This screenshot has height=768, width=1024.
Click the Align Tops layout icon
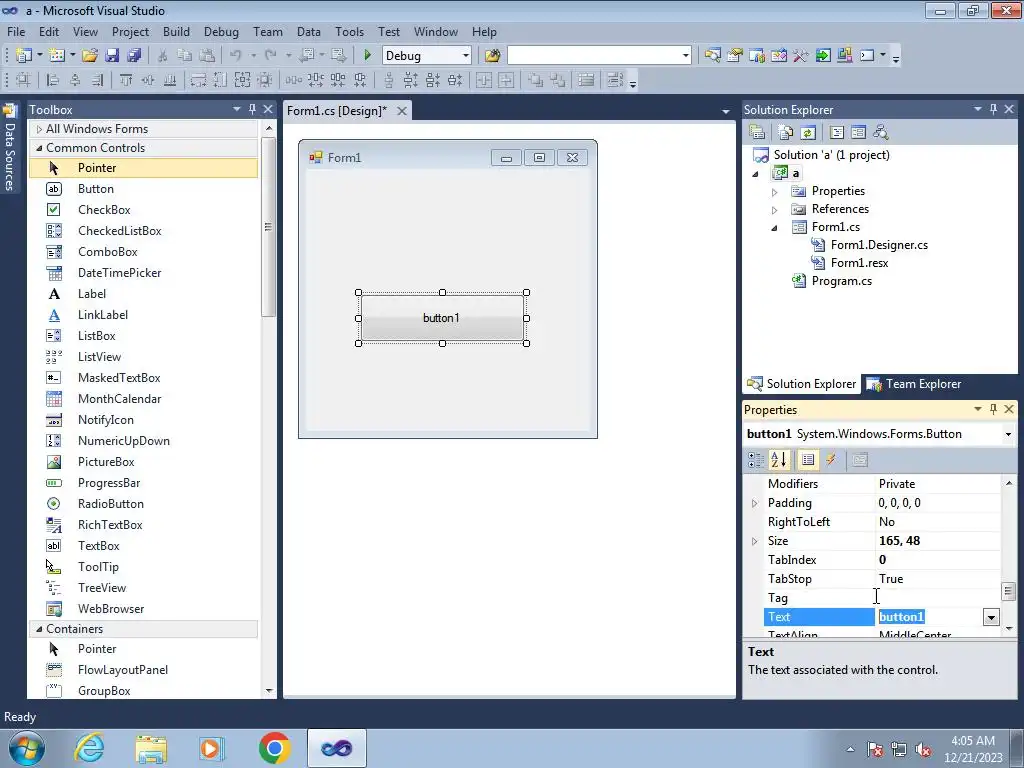point(126,80)
